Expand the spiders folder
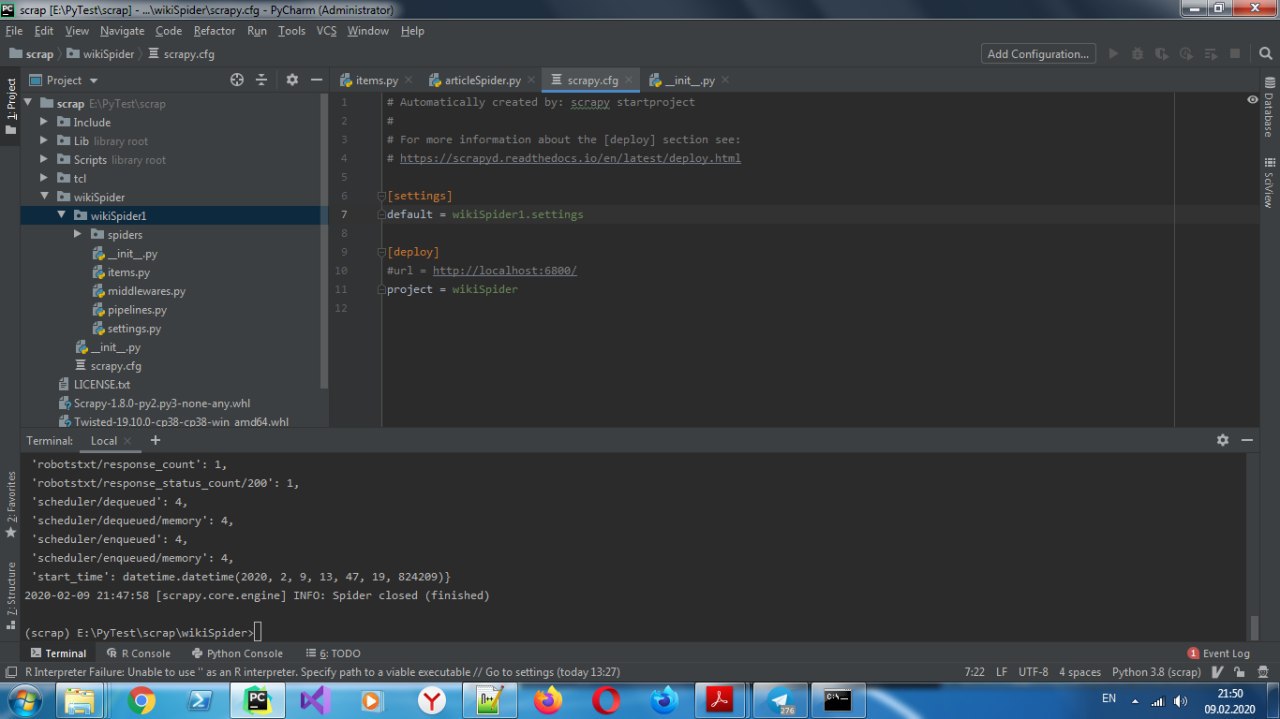This screenshot has width=1280, height=719. [78, 234]
